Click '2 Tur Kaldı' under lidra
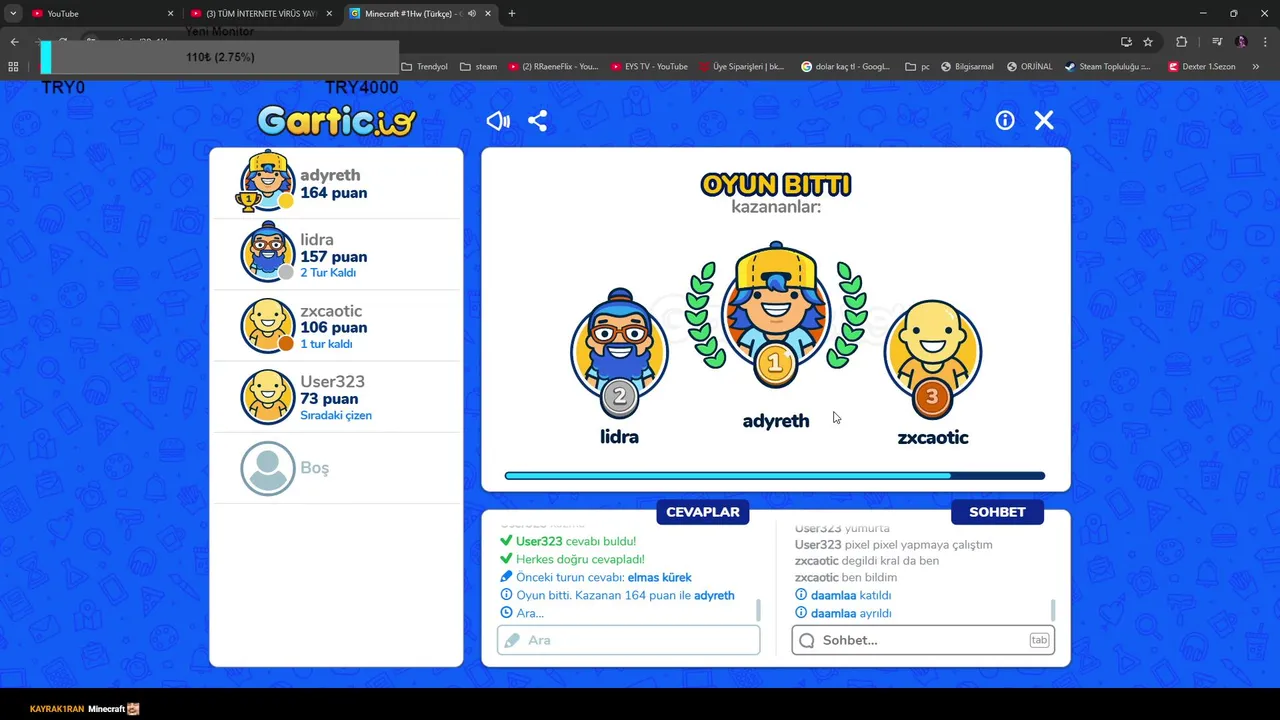This screenshot has width=1280, height=720. click(x=328, y=273)
